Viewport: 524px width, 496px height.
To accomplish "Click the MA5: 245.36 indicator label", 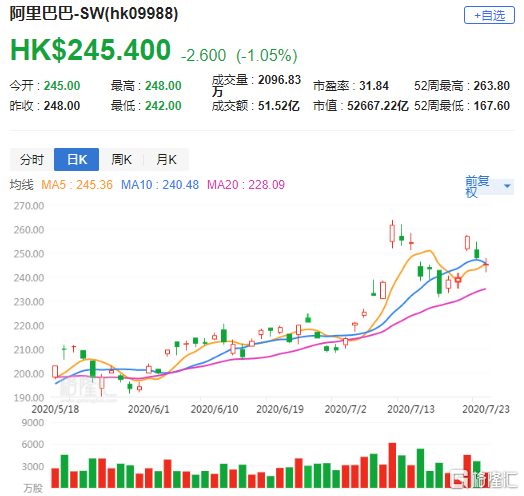I will [77, 184].
